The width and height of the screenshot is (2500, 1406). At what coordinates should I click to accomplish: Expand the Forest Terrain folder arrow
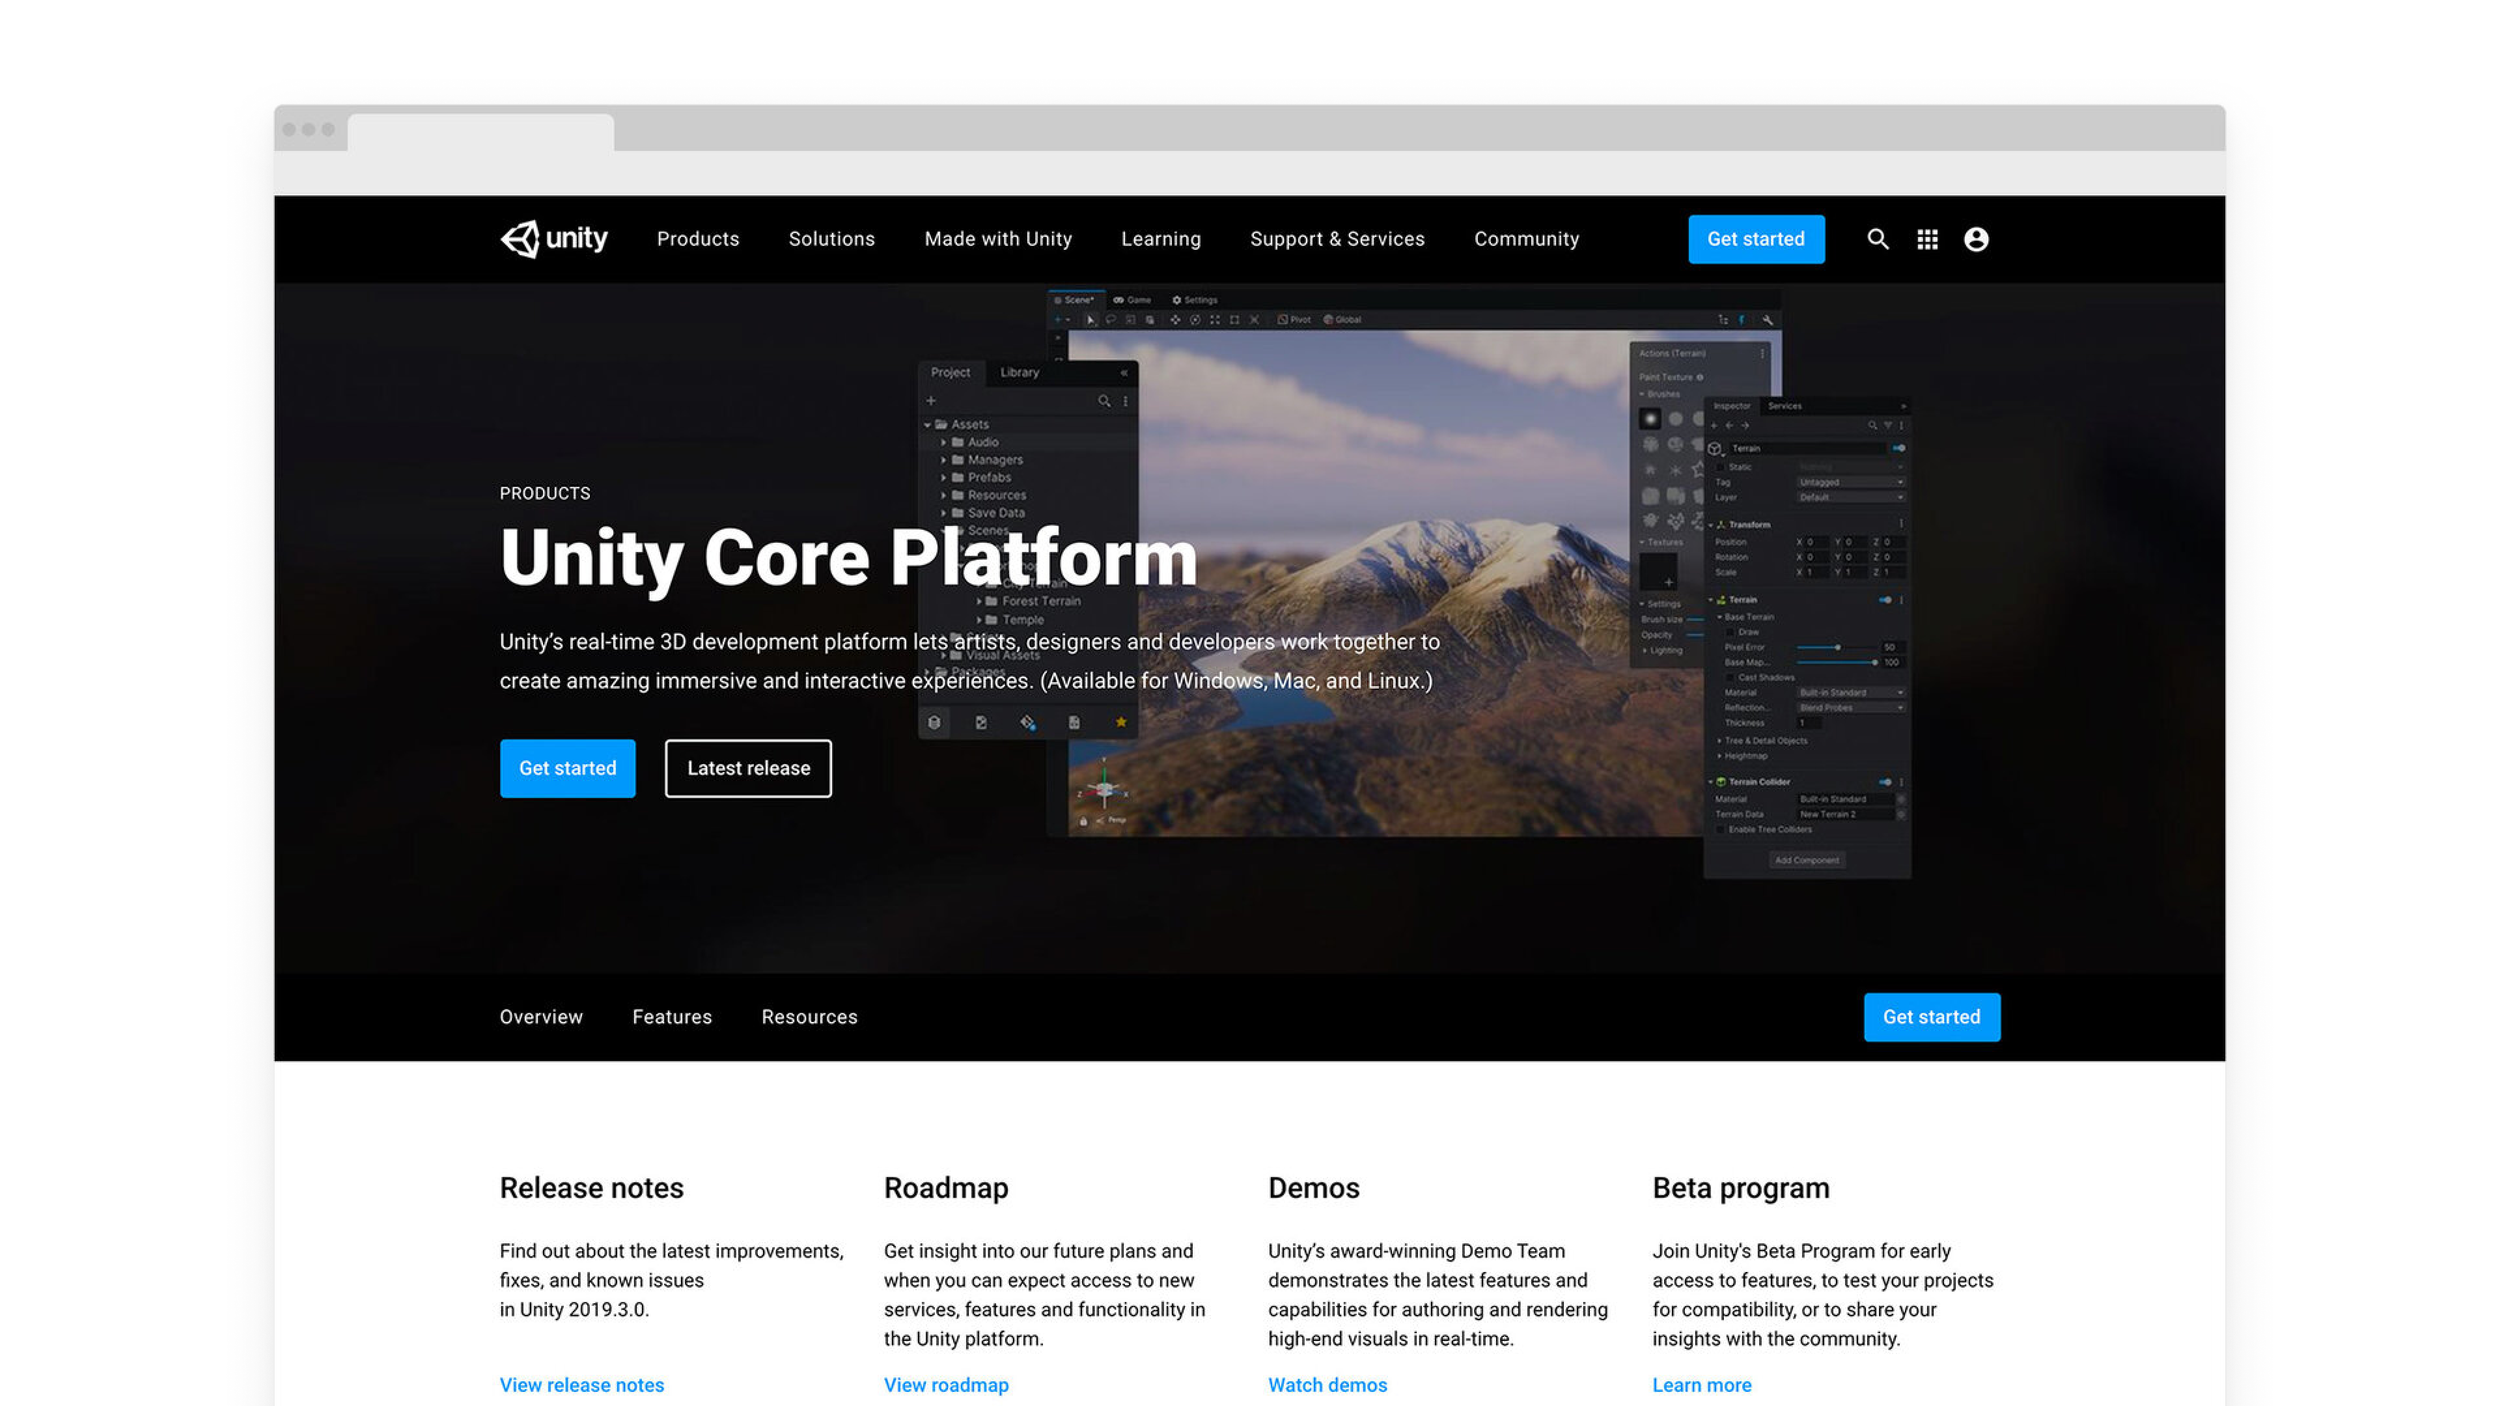[x=978, y=601]
